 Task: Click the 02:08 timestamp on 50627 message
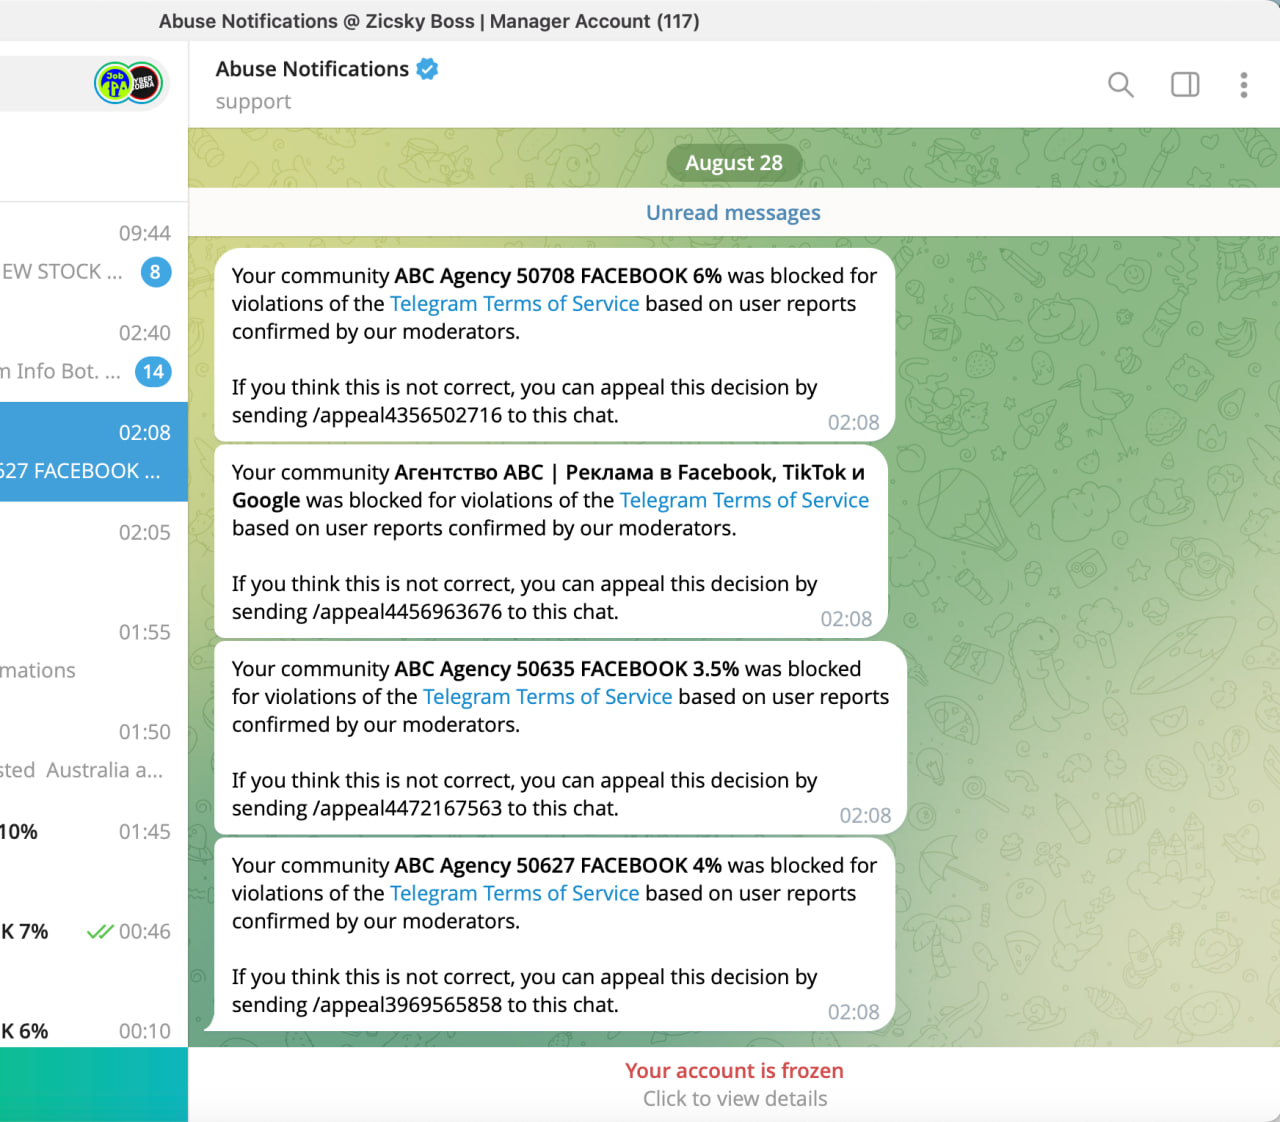pyautogui.click(x=854, y=1013)
